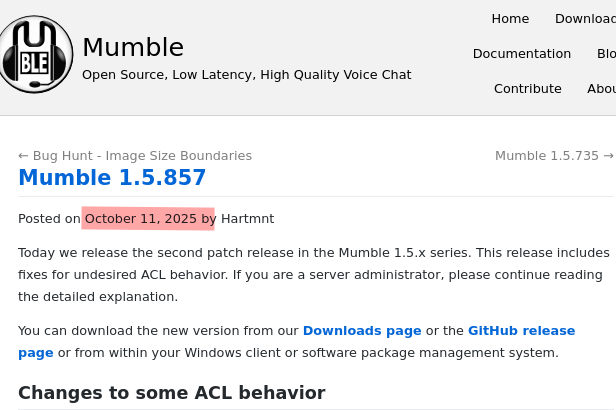The width and height of the screenshot is (616, 410).
Task: Open the Blog navigation item
Action: tap(606, 54)
